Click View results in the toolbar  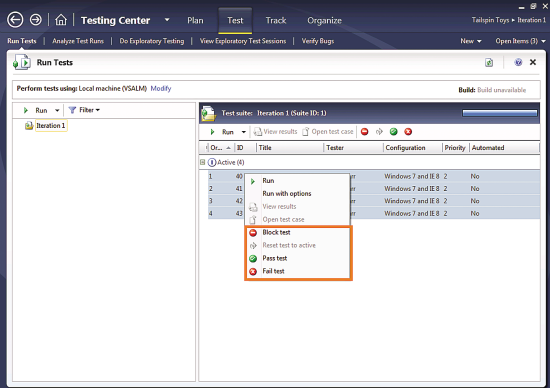pyautogui.click(x=275, y=132)
